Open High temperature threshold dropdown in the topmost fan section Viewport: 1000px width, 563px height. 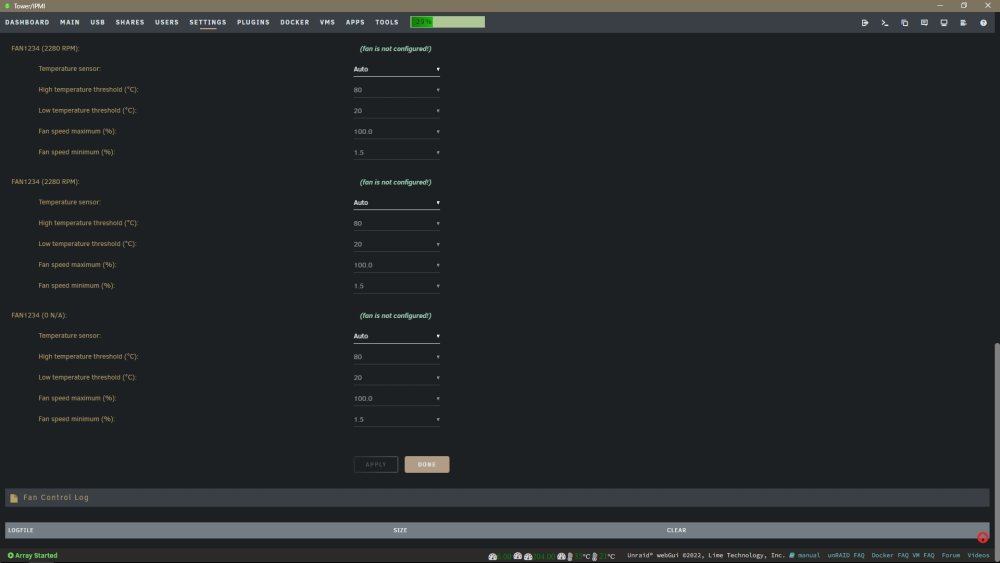pyautogui.click(x=396, y=90)
